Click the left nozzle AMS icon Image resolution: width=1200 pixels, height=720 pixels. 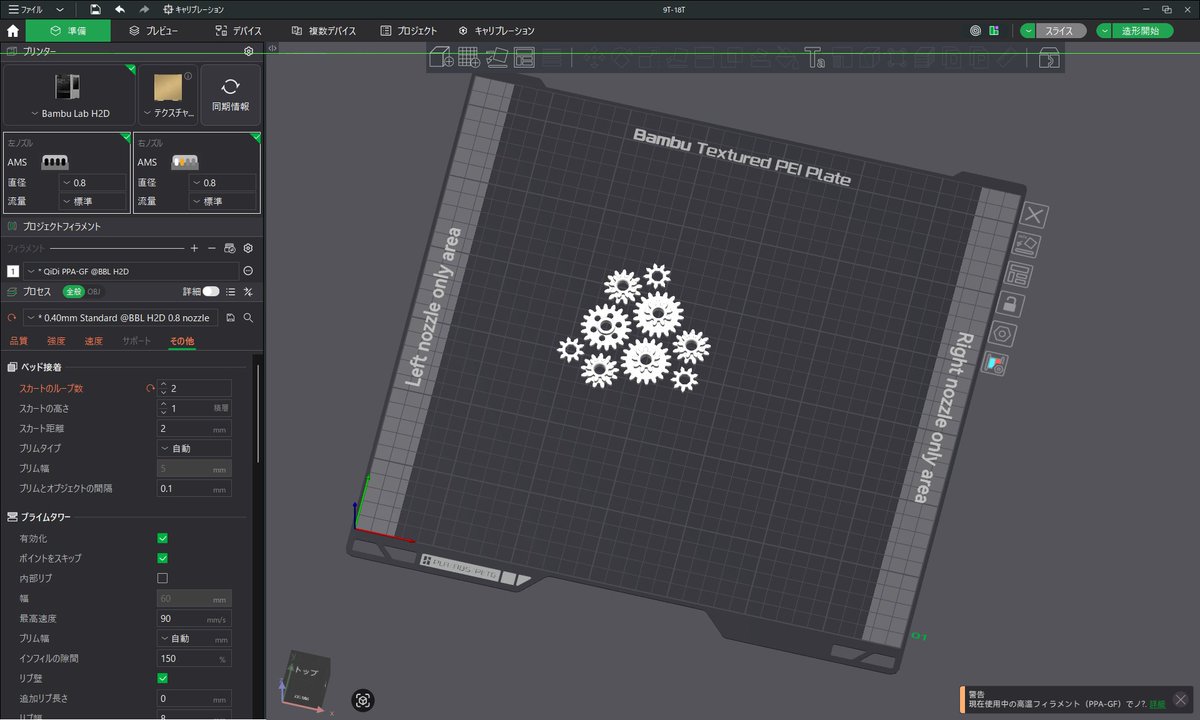[x=54, y=162]
